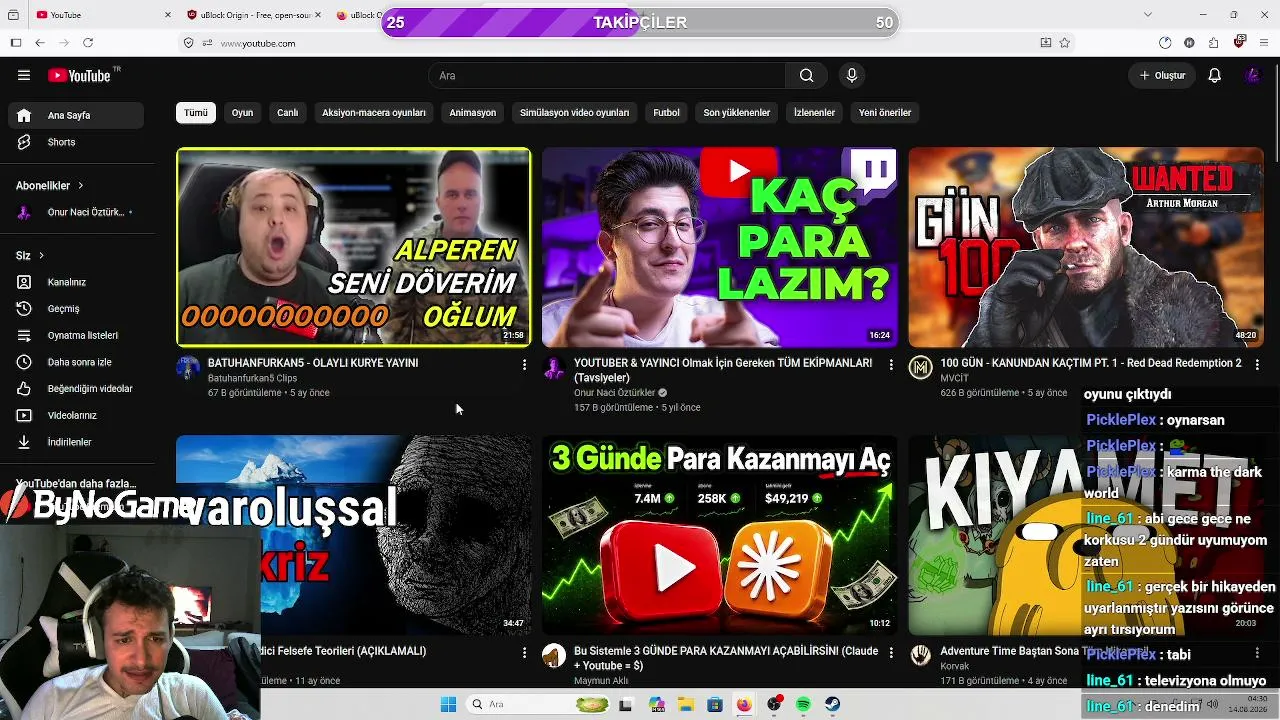Open Shorts in the sidebar
This screenshot has height=720, width=1280.
coord(76,142)
